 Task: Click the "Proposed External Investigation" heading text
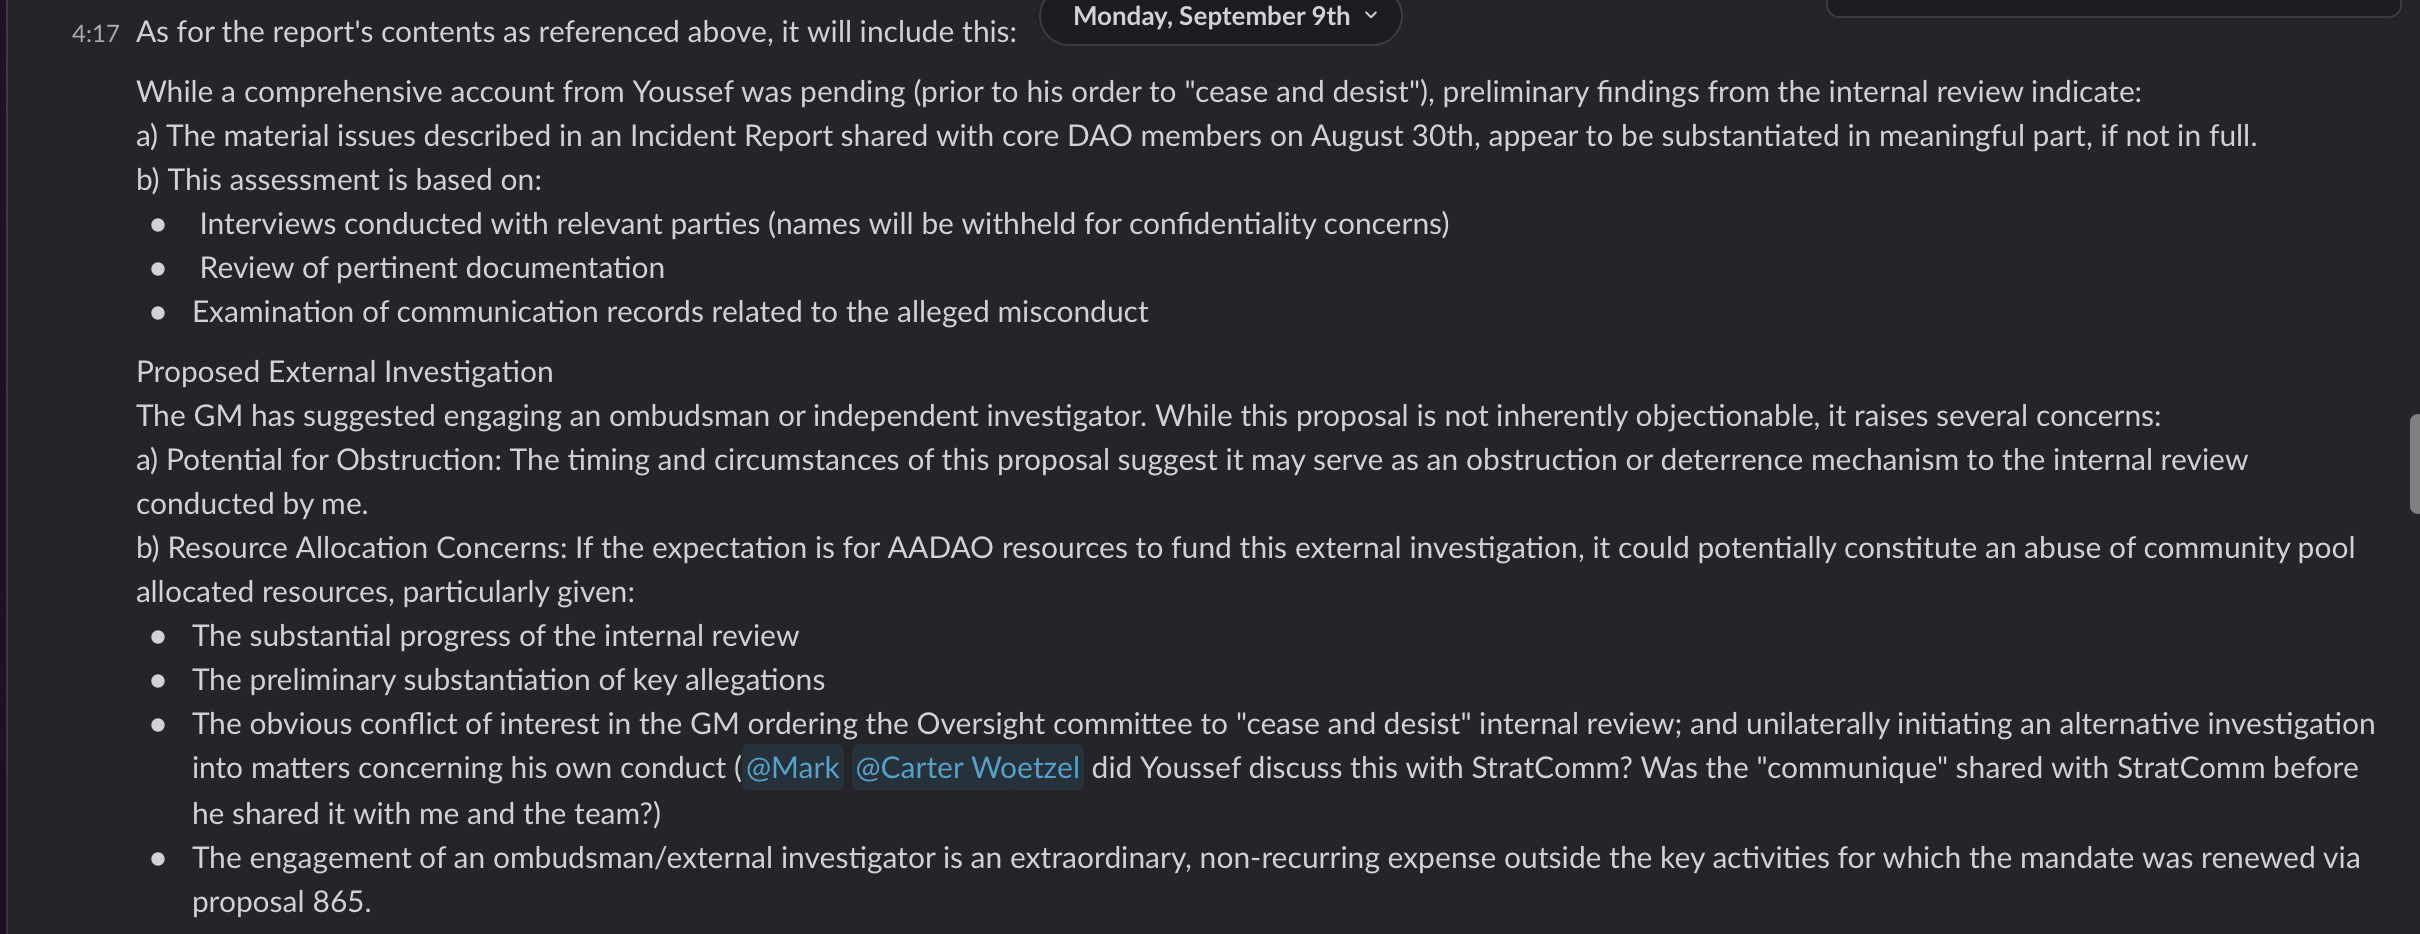(344, 372)
